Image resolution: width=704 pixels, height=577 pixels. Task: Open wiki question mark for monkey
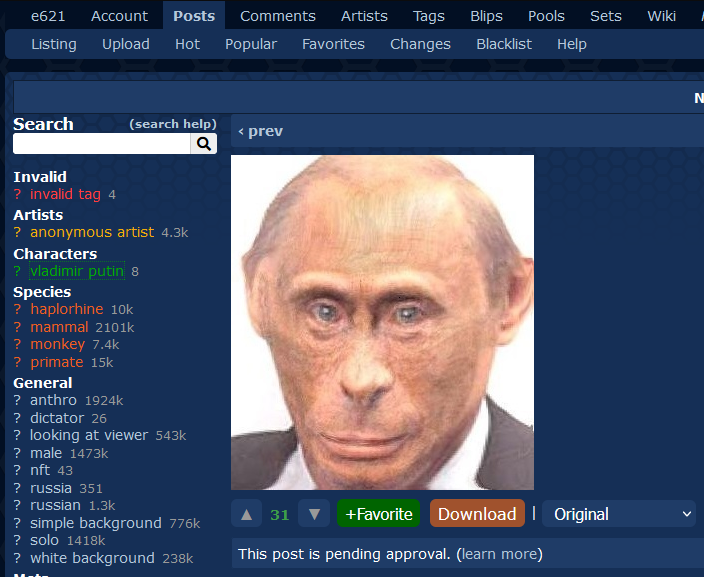click(17, 344)
